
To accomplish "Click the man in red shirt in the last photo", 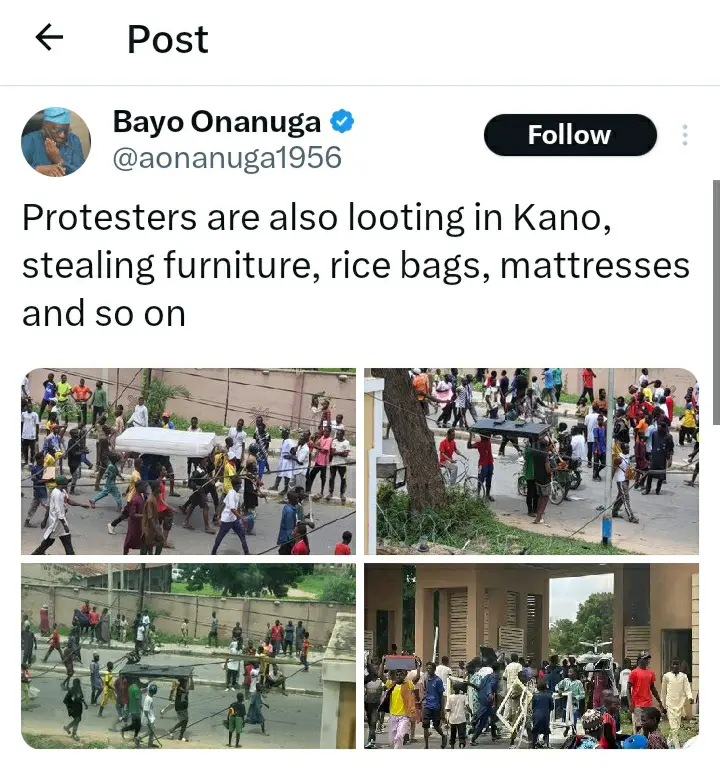I will coord(642,689).
